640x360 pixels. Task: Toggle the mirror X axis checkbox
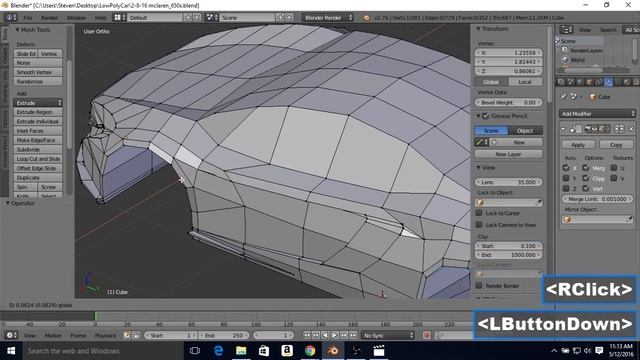tap(566, 168)
